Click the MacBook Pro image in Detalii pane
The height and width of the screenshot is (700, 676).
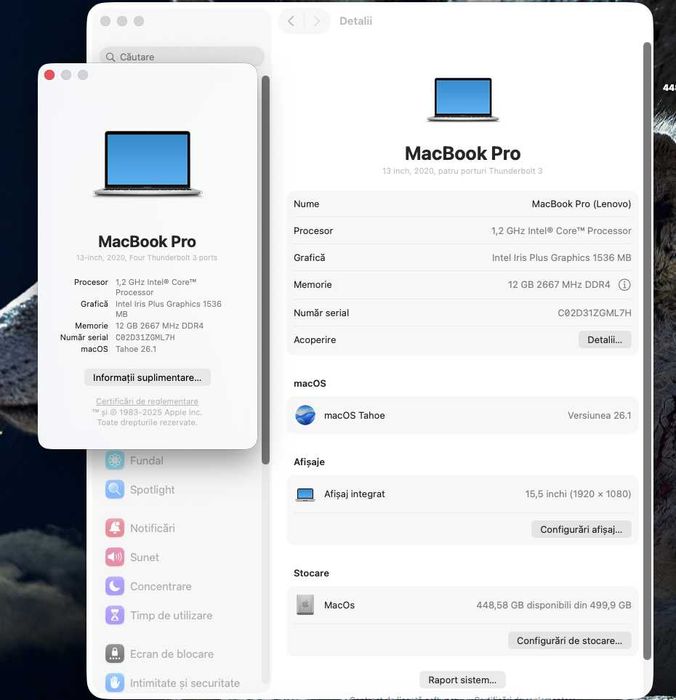click(463, 100)
